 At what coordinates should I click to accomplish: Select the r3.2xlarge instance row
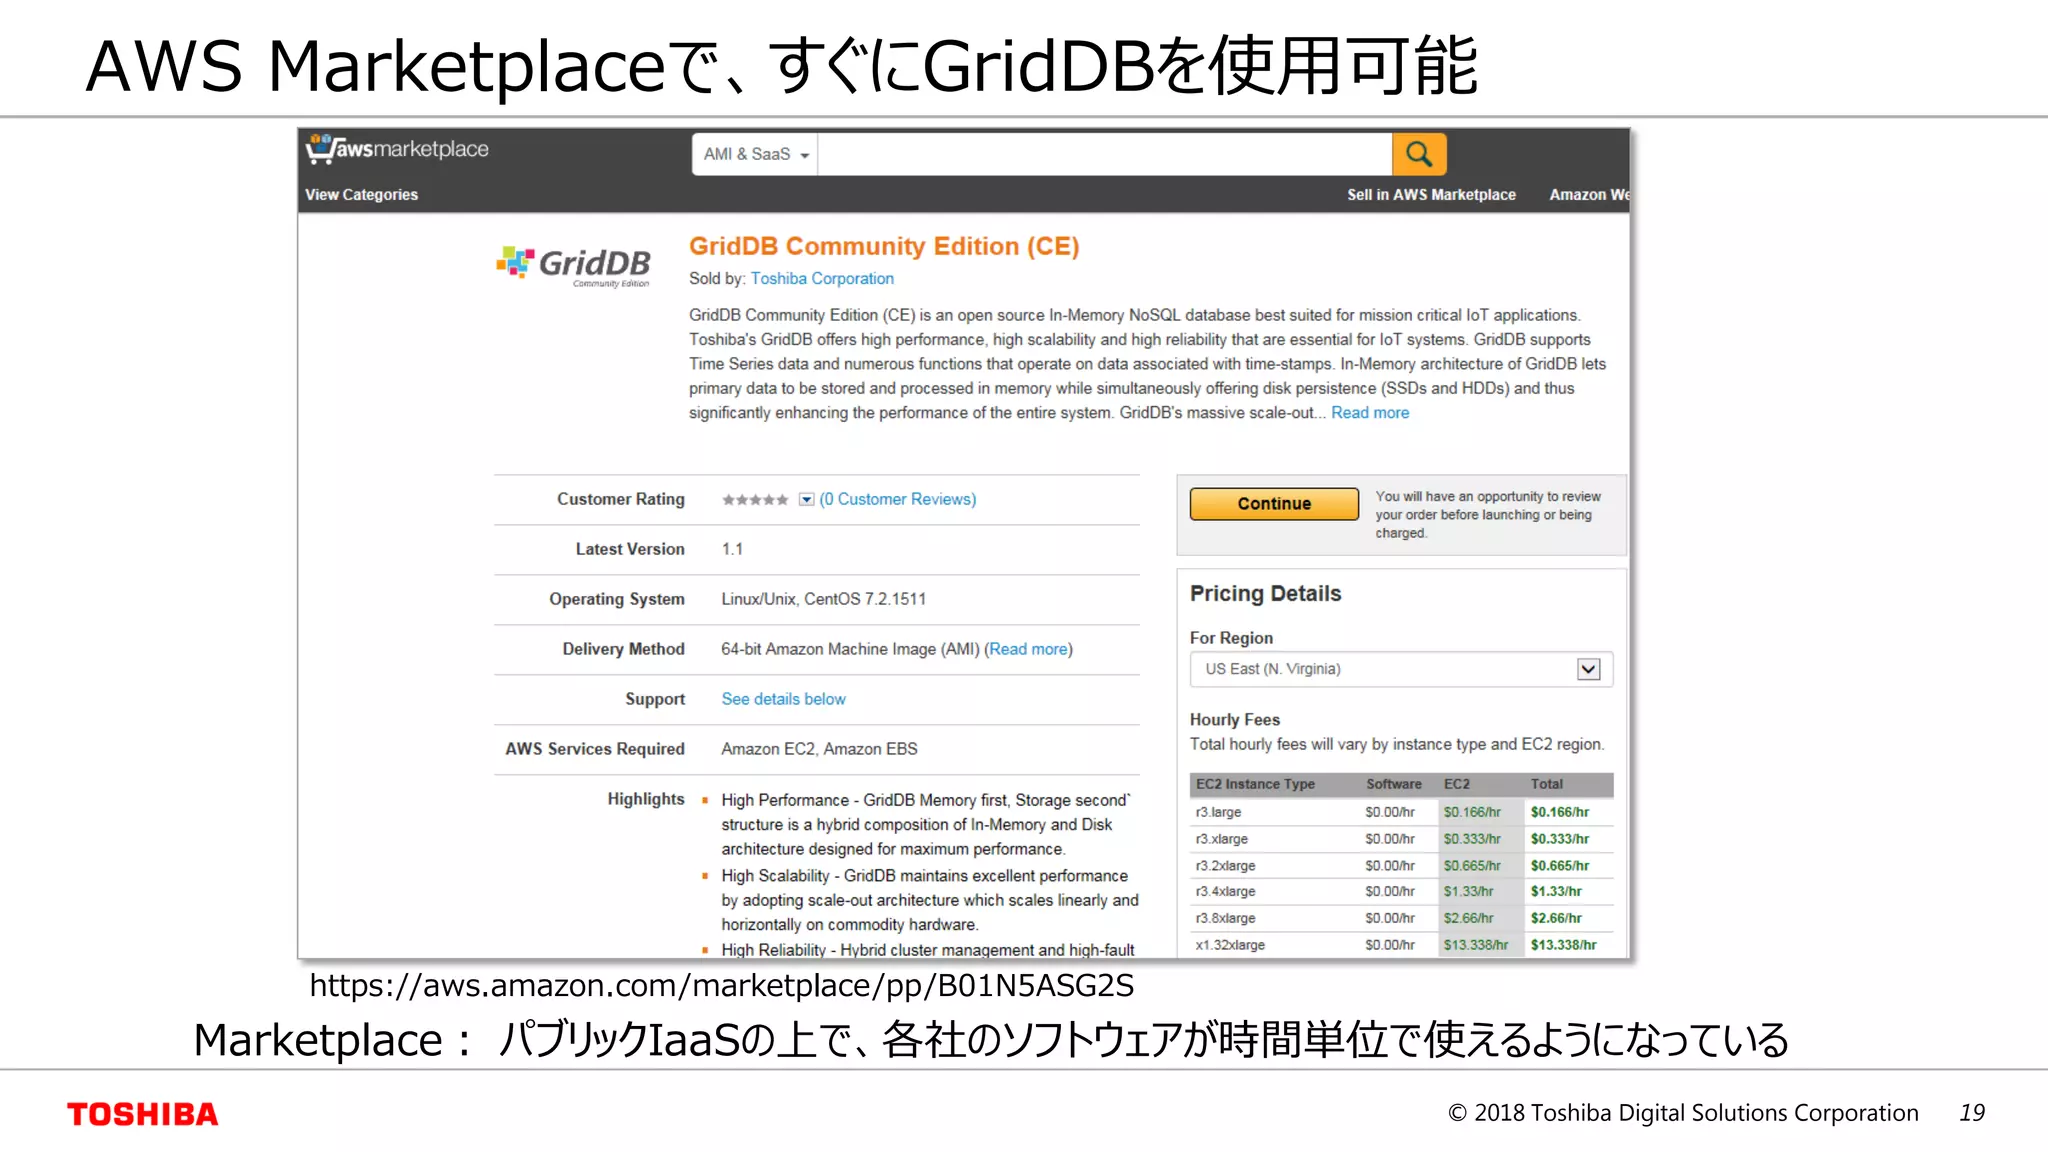pyautogui.click(x=1401, y=865)
